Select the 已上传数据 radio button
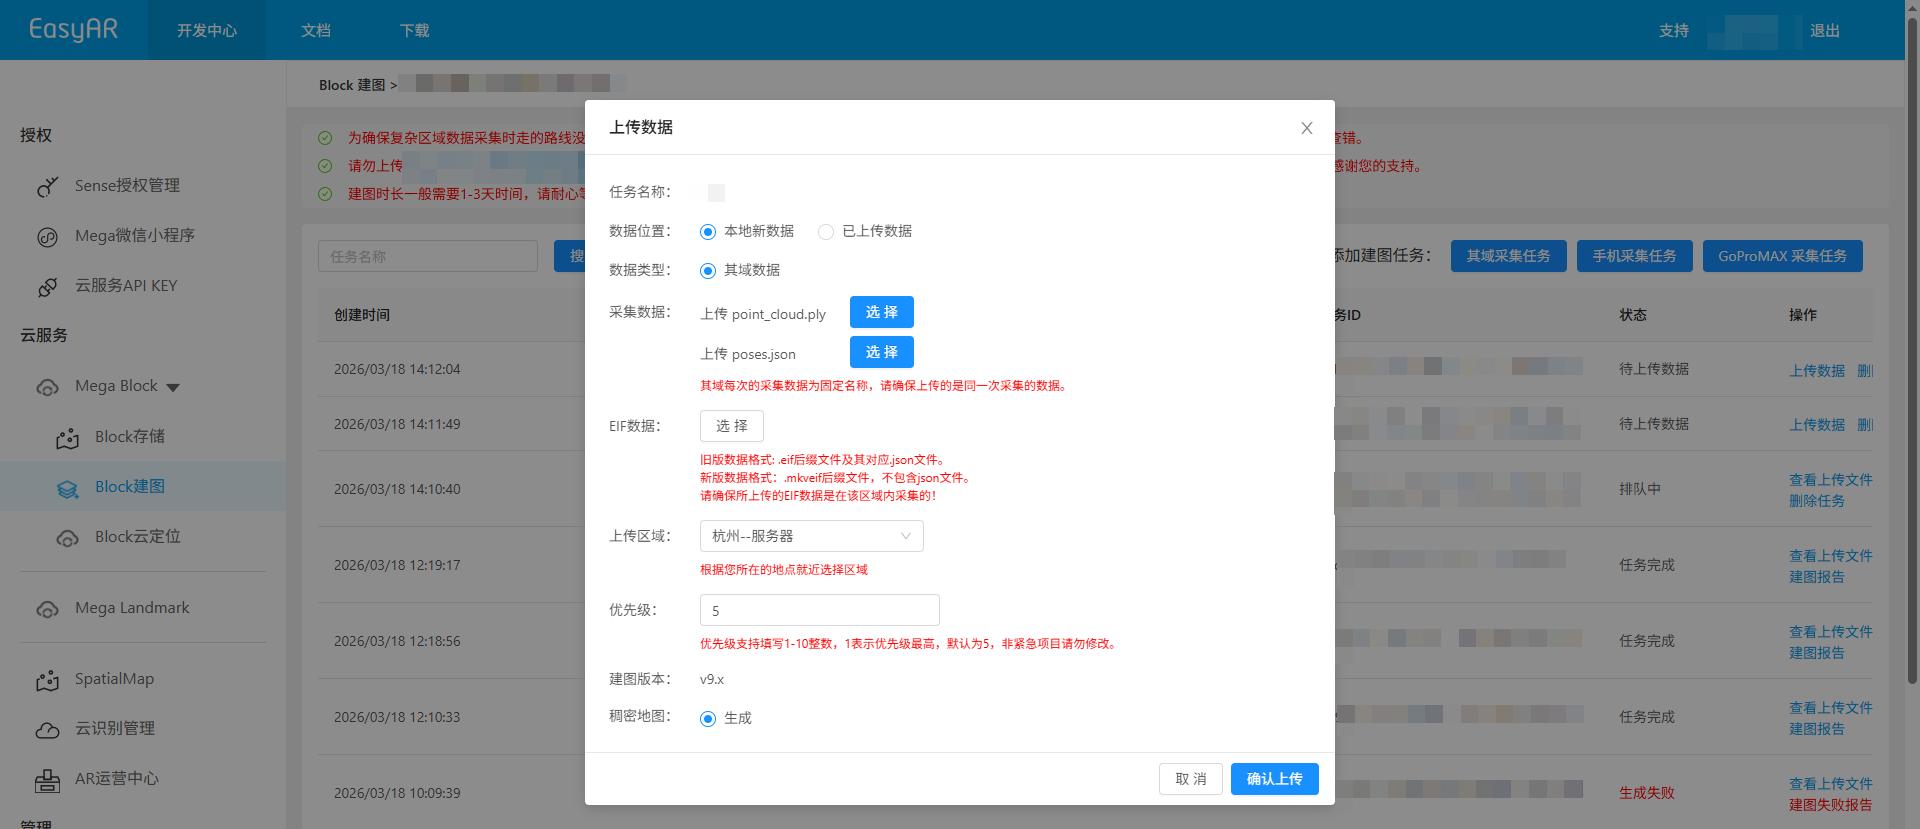This screenshot has width=1920, height=829. click(x=826, y=232)
